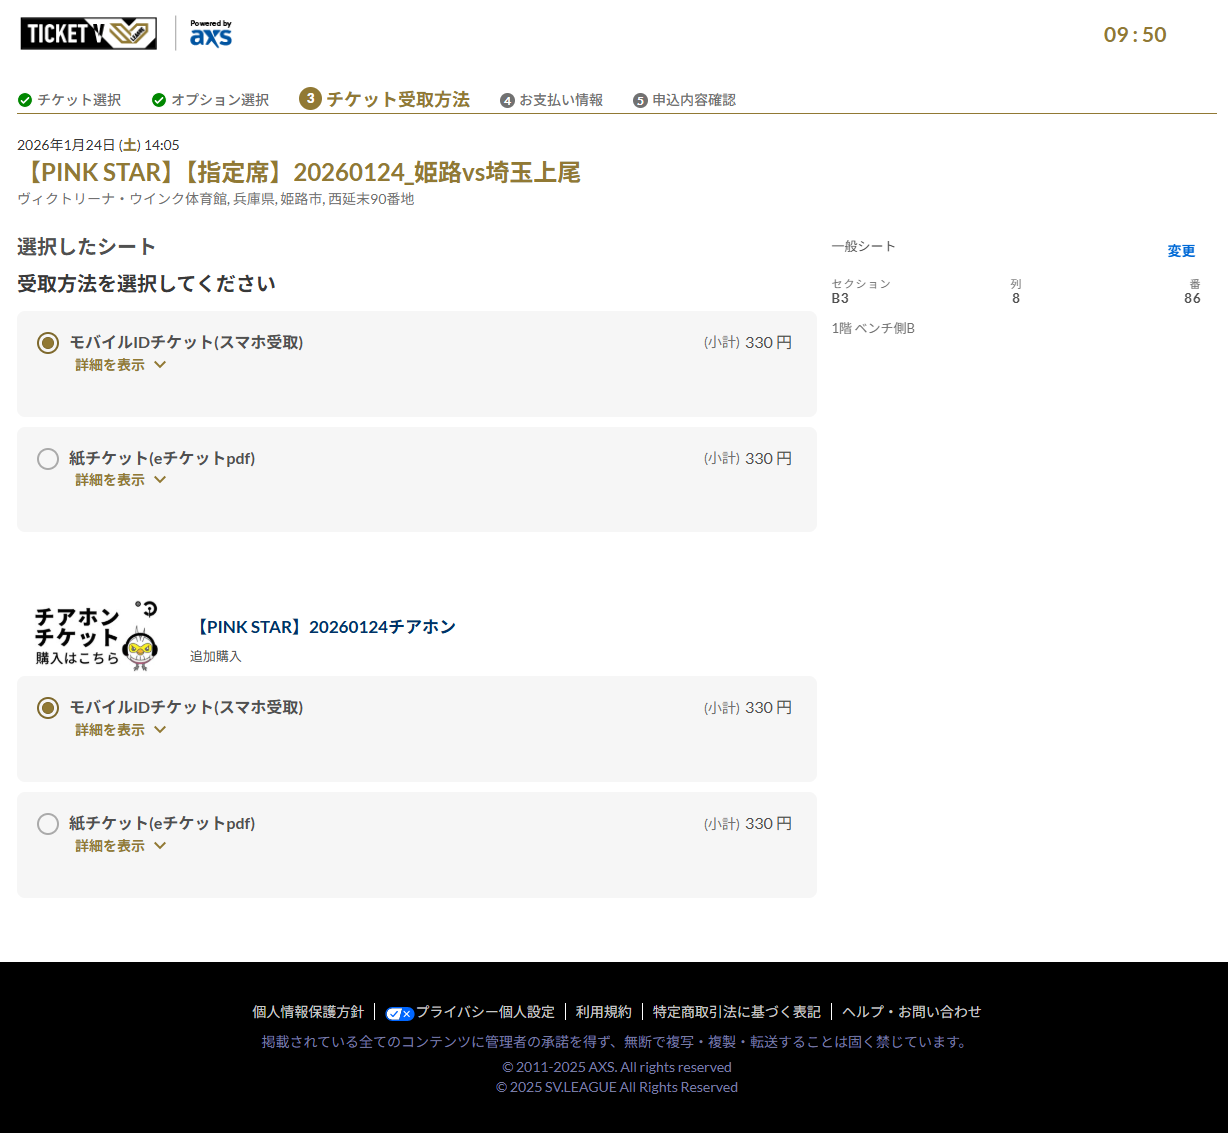Screen dimensions: 1228x1133
Task: Click the step 5 circle icon
Action: (x=640, y=101)
